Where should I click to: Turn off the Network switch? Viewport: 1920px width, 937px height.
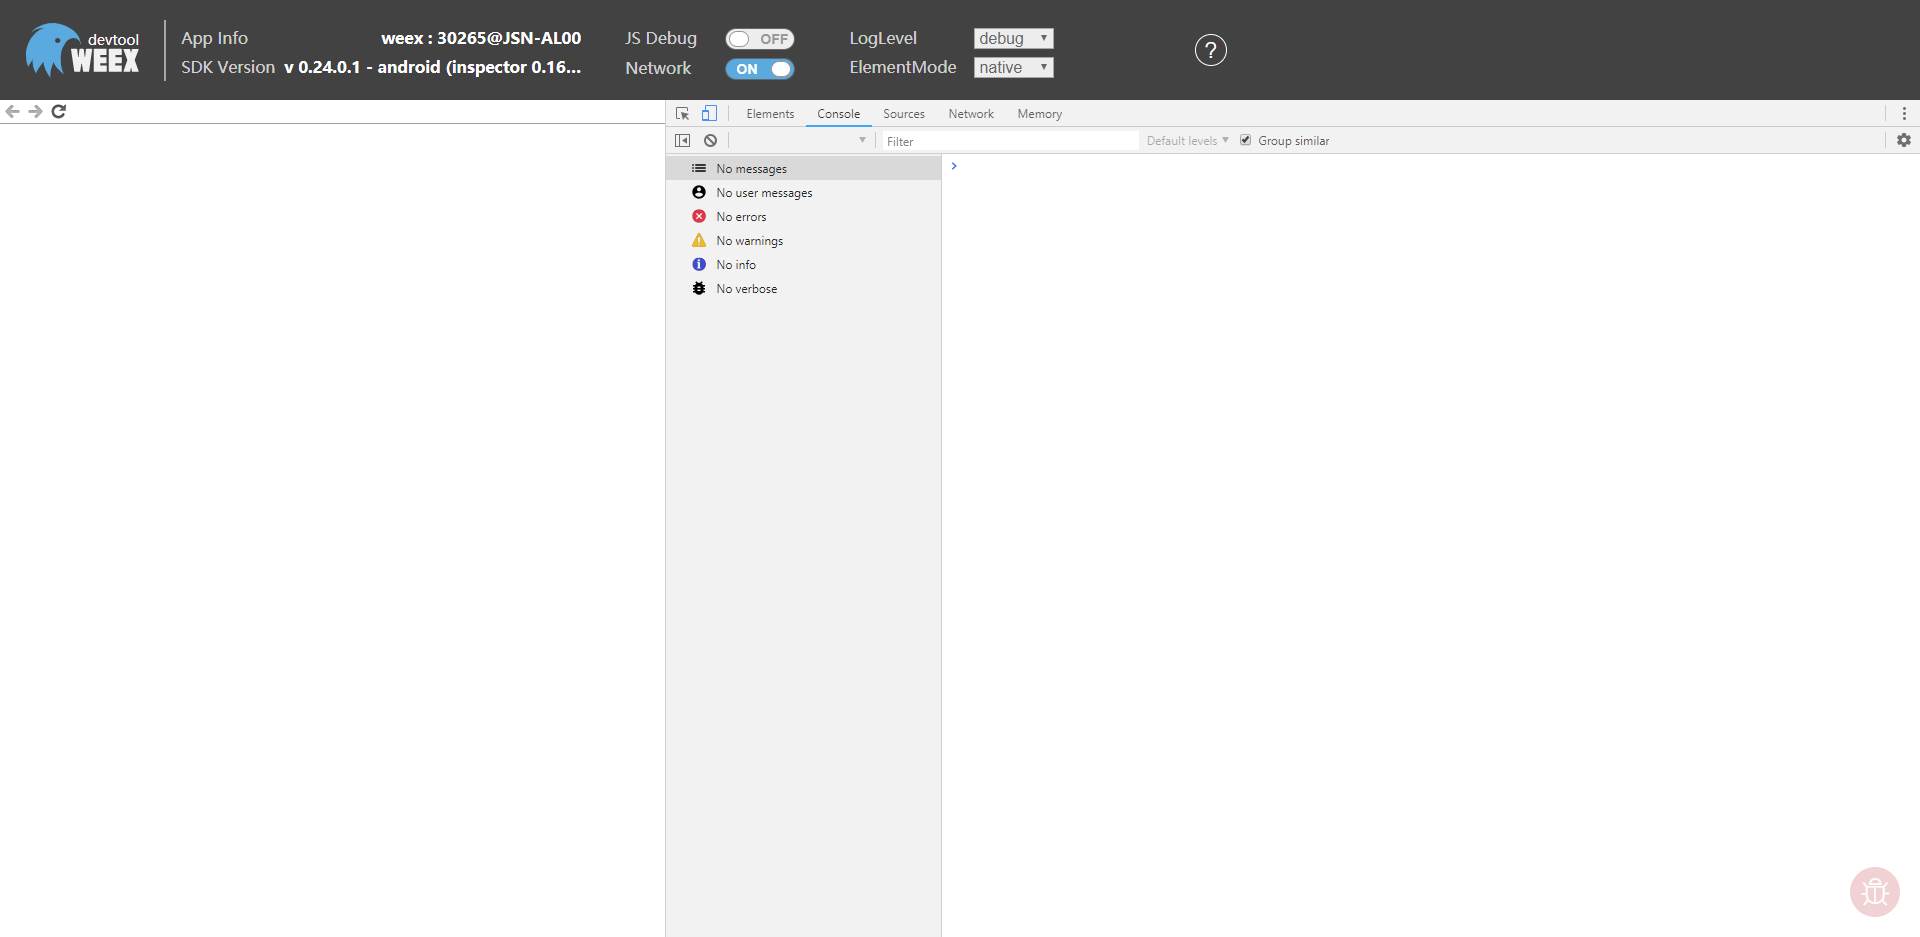pos(760,69)
